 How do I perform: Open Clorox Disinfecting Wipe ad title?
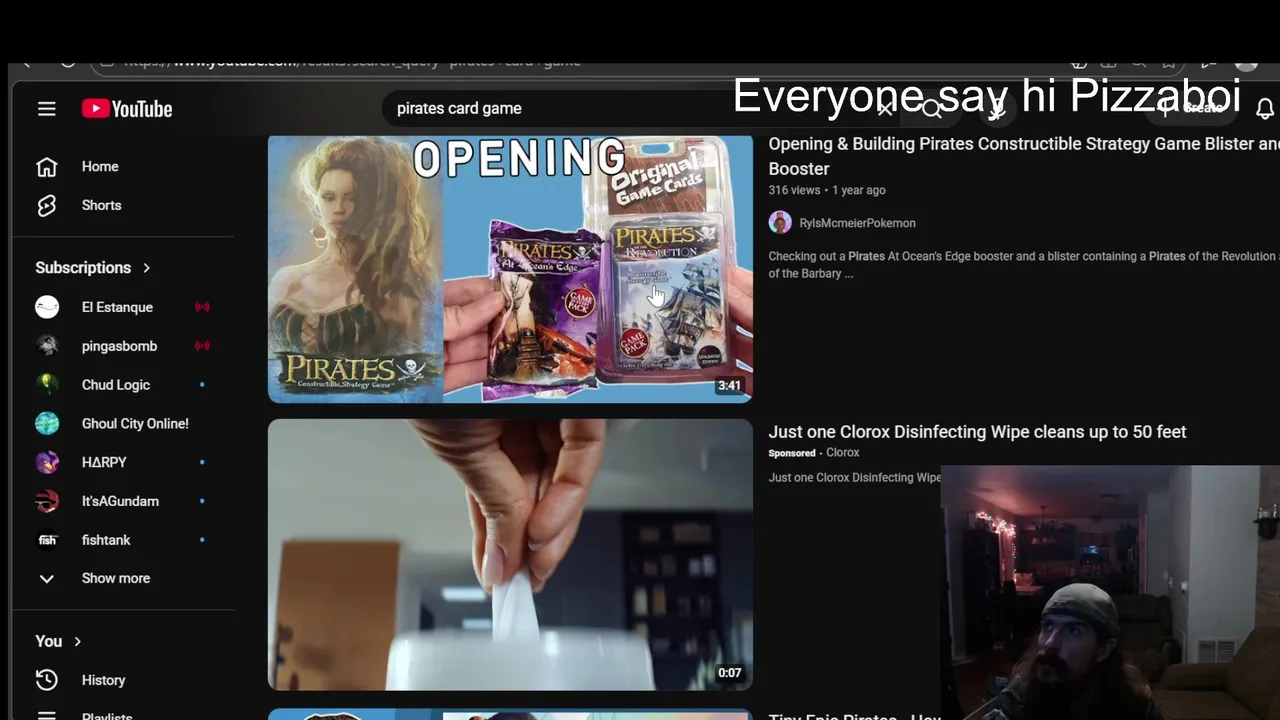pos(977,432)
